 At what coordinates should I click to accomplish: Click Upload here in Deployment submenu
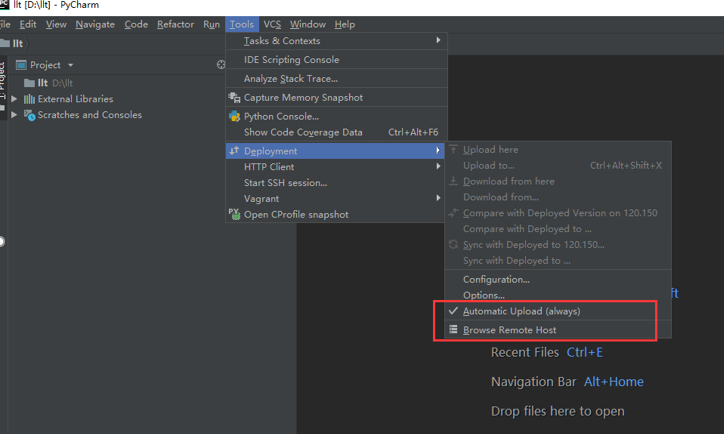pyautogui.click(x=558, y=150)
